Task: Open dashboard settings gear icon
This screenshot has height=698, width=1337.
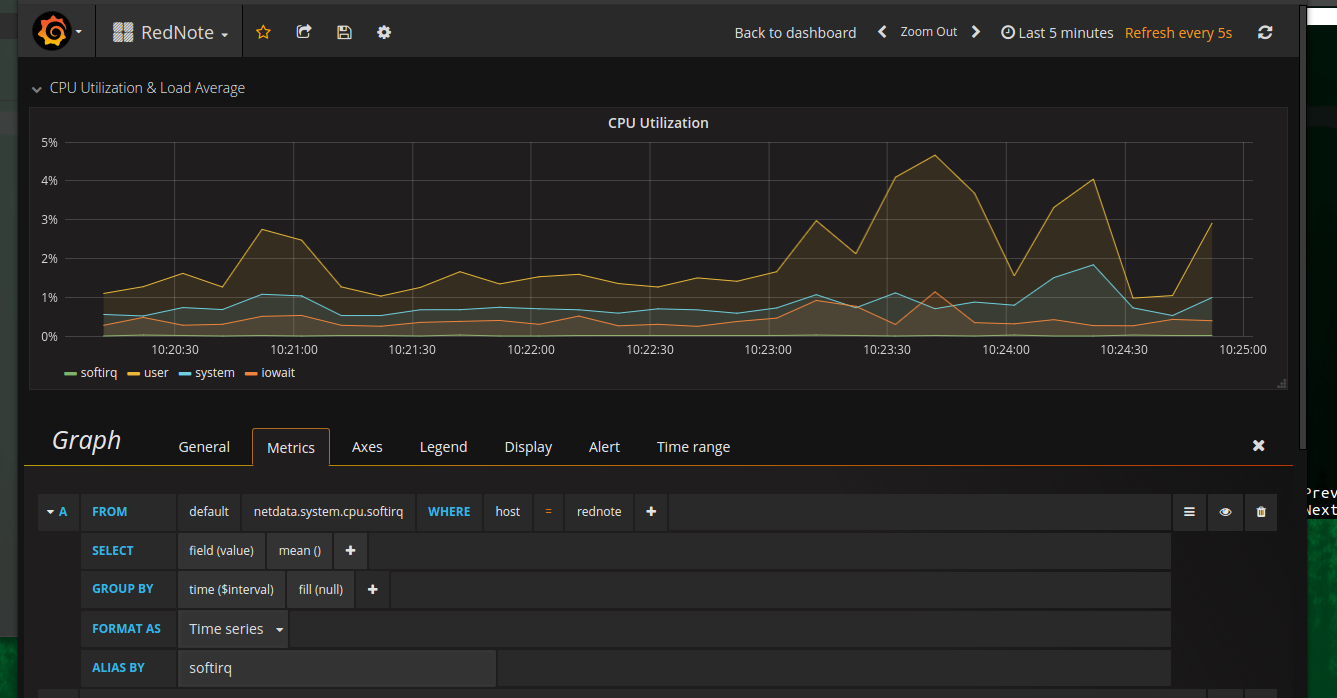Action: pyautogui.click(x=384, y=32)
